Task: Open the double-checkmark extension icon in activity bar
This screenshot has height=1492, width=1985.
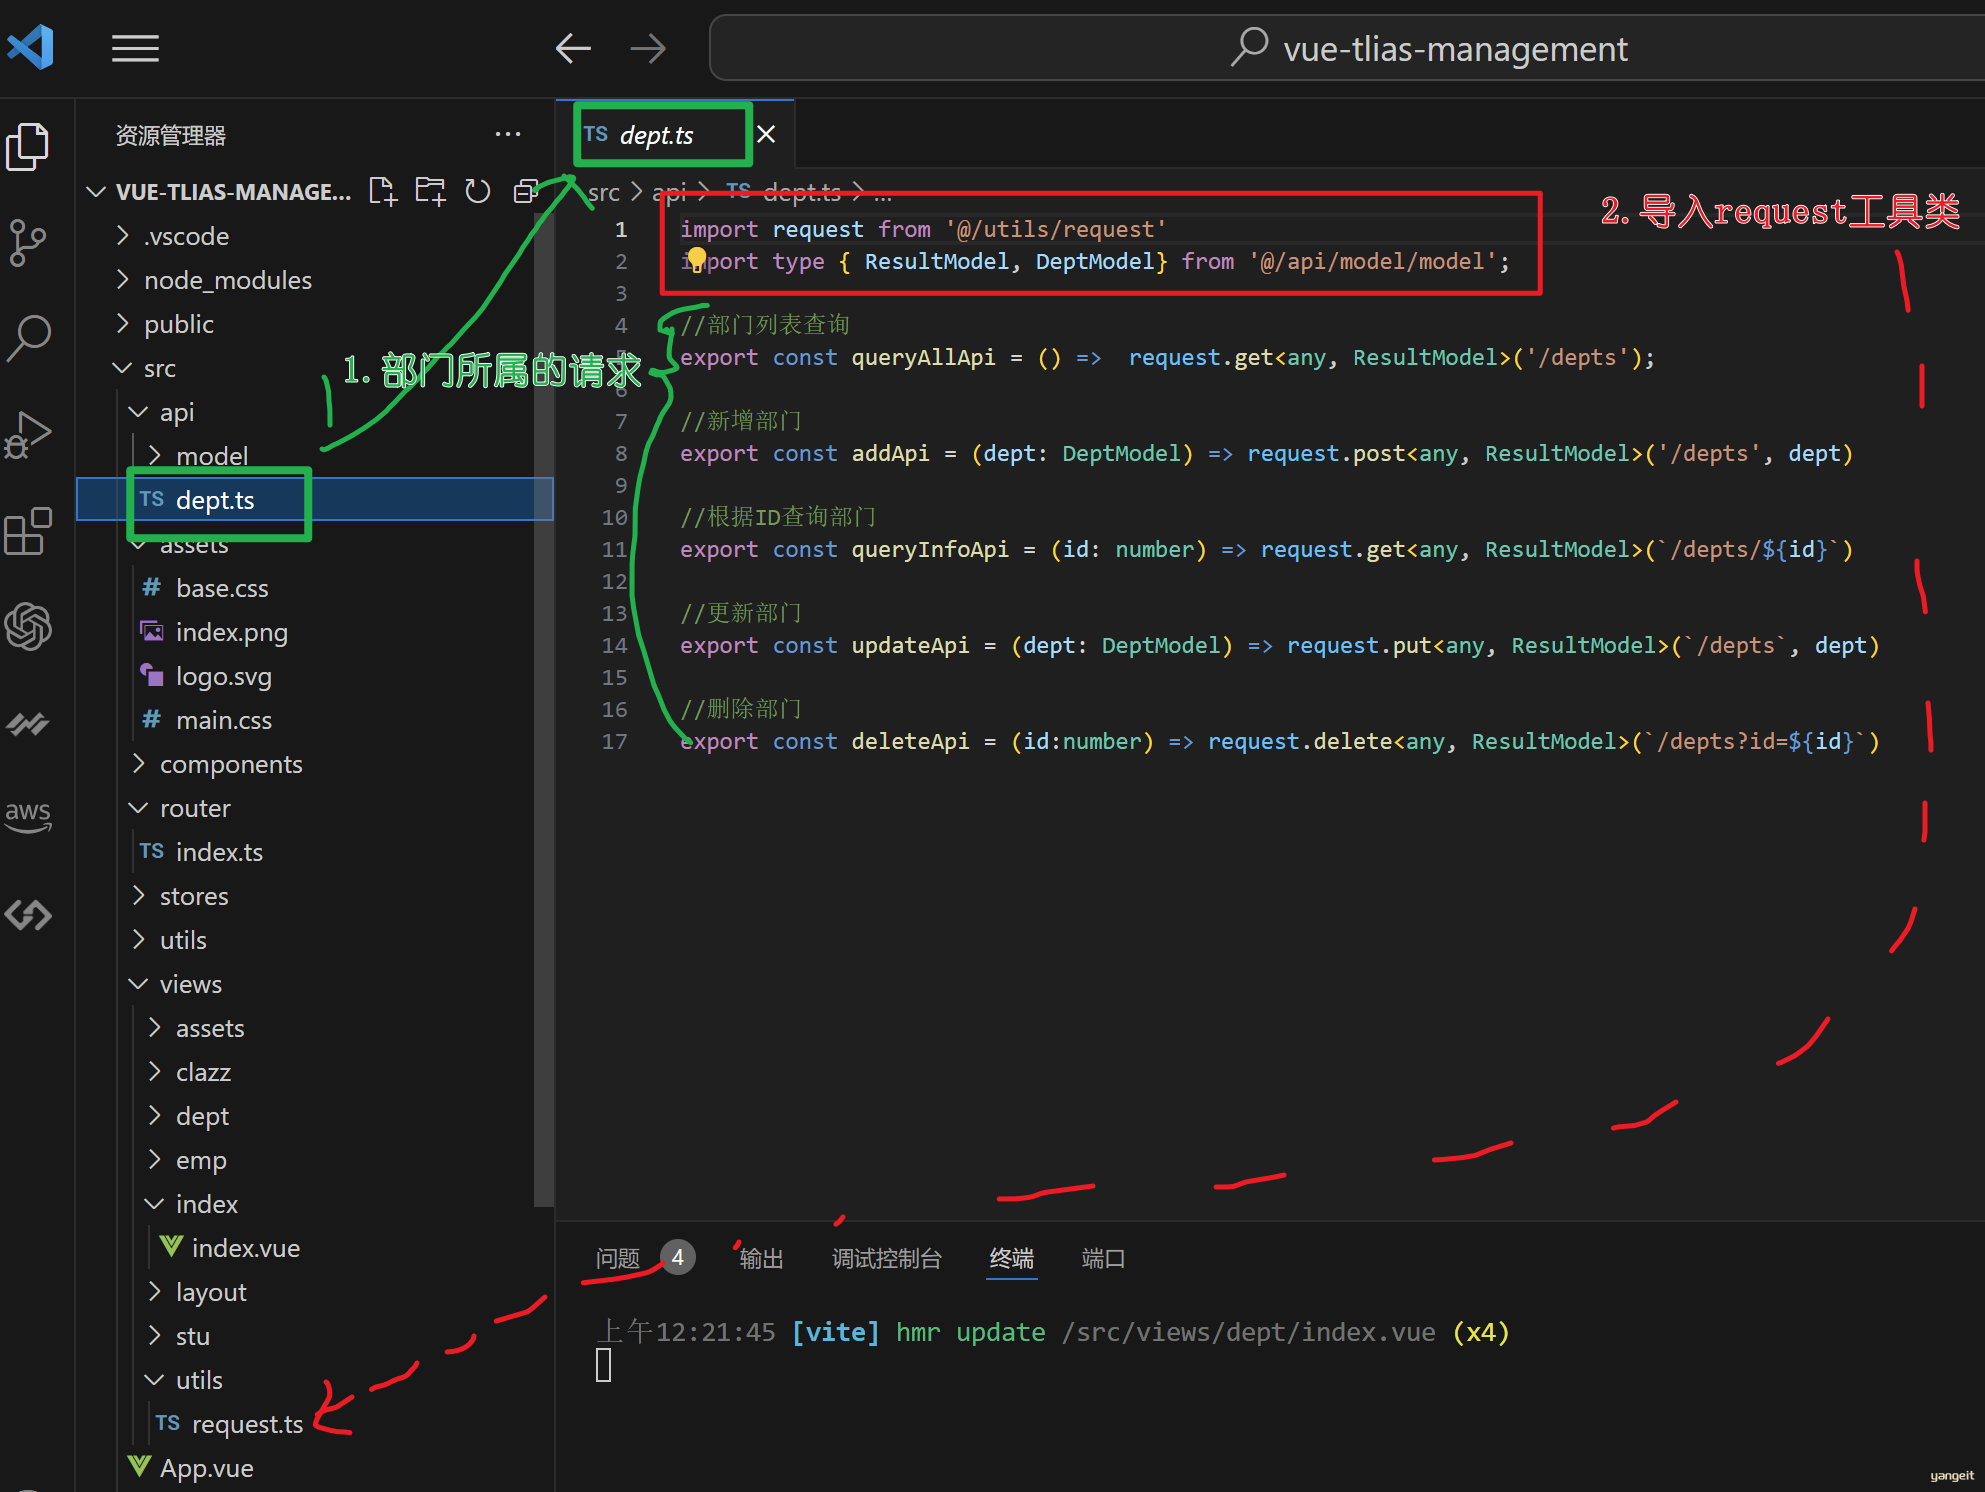Action: (28, 723)
